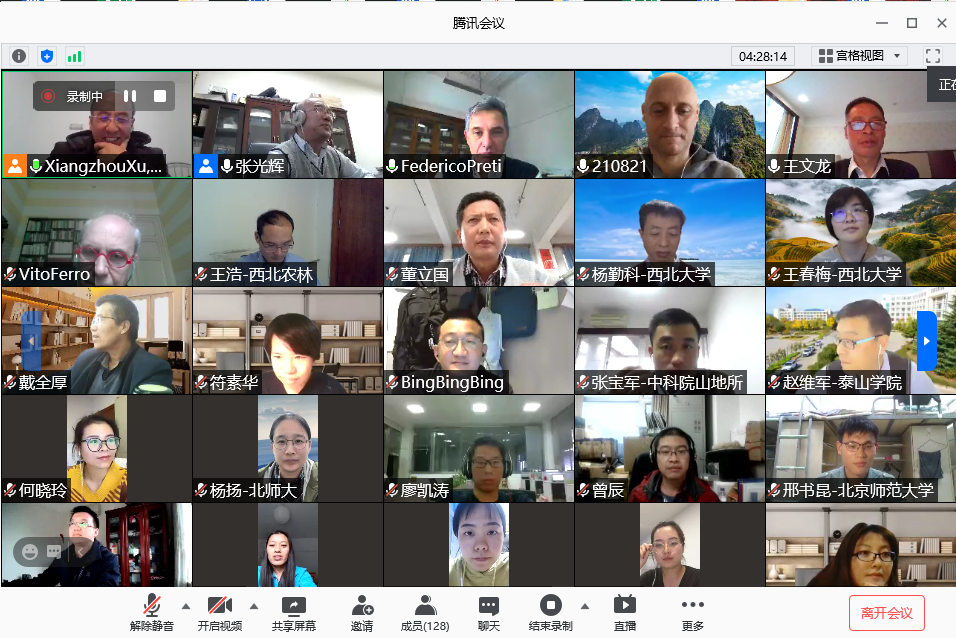The image size is (956, 638).
Task: Click muted mic icon beside 廖凯涛 name
Action: pos(393,490)
